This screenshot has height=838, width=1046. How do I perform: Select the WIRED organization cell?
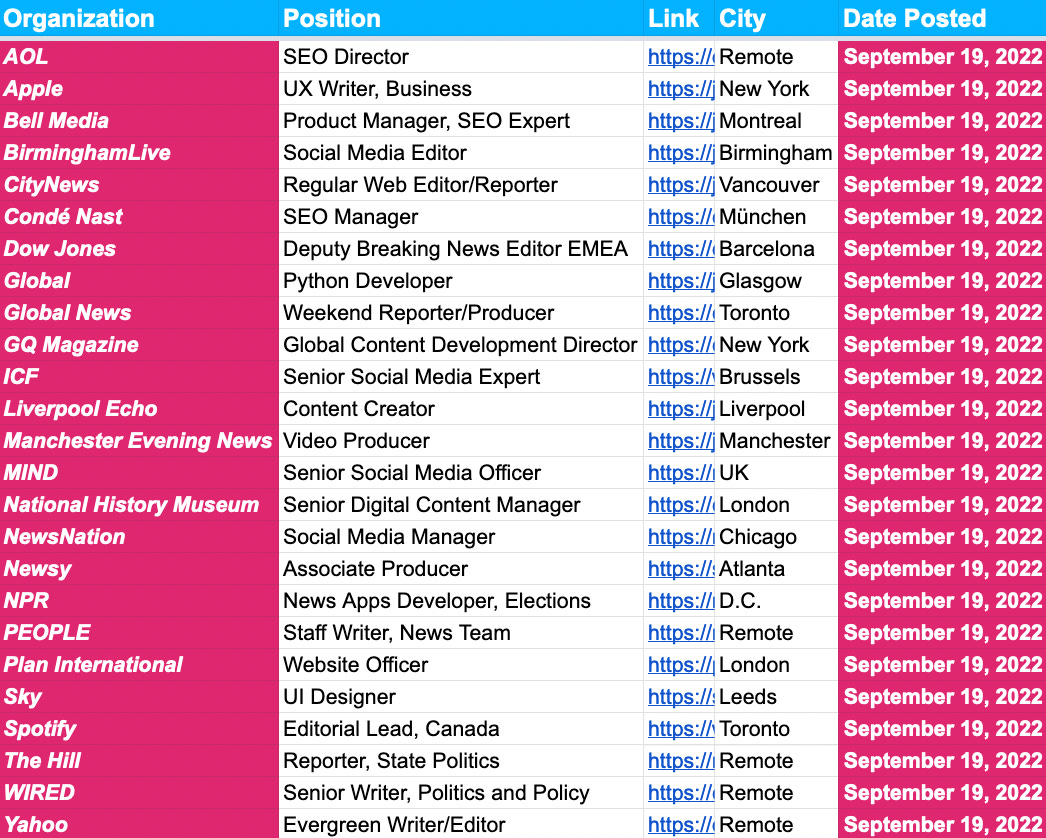coord(139,793)
